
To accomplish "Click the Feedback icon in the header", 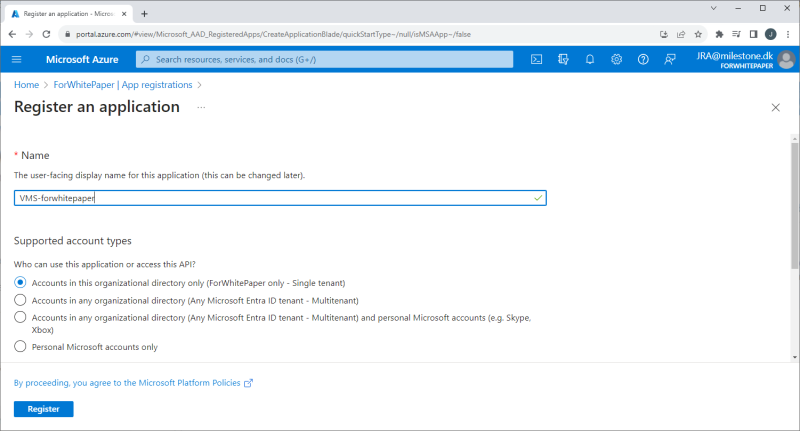I will 670,59.
